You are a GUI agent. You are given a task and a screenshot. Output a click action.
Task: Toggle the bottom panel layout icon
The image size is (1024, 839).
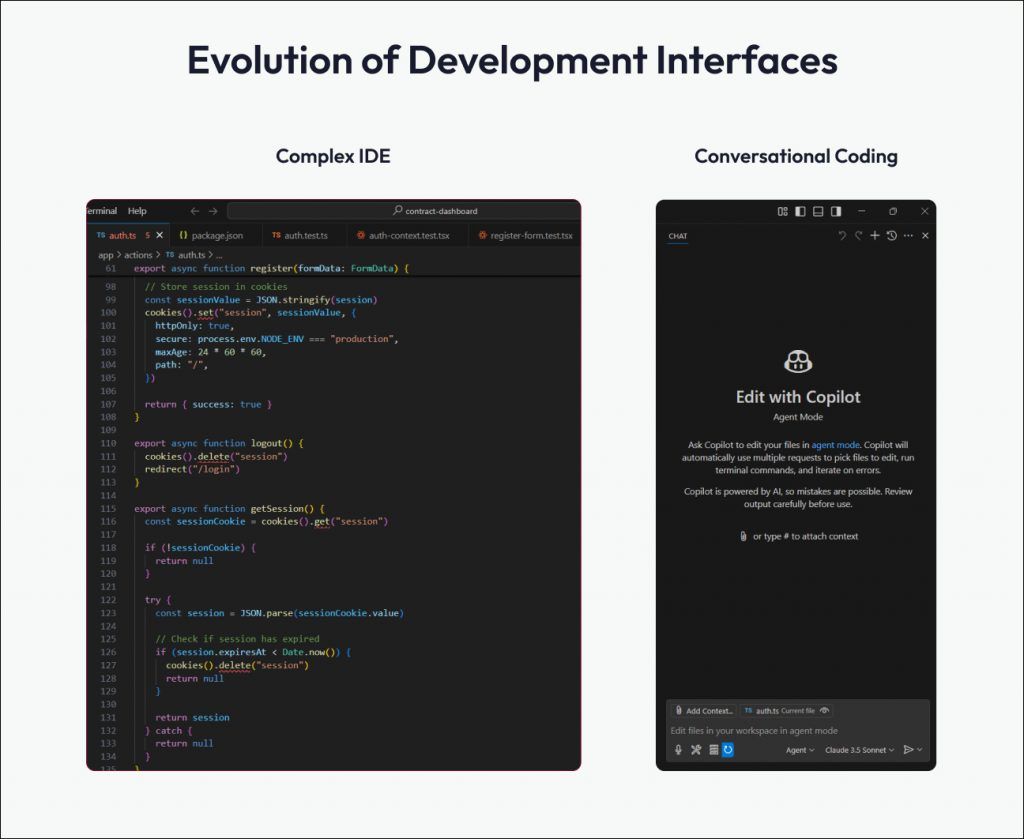click(x=818, y=211)
